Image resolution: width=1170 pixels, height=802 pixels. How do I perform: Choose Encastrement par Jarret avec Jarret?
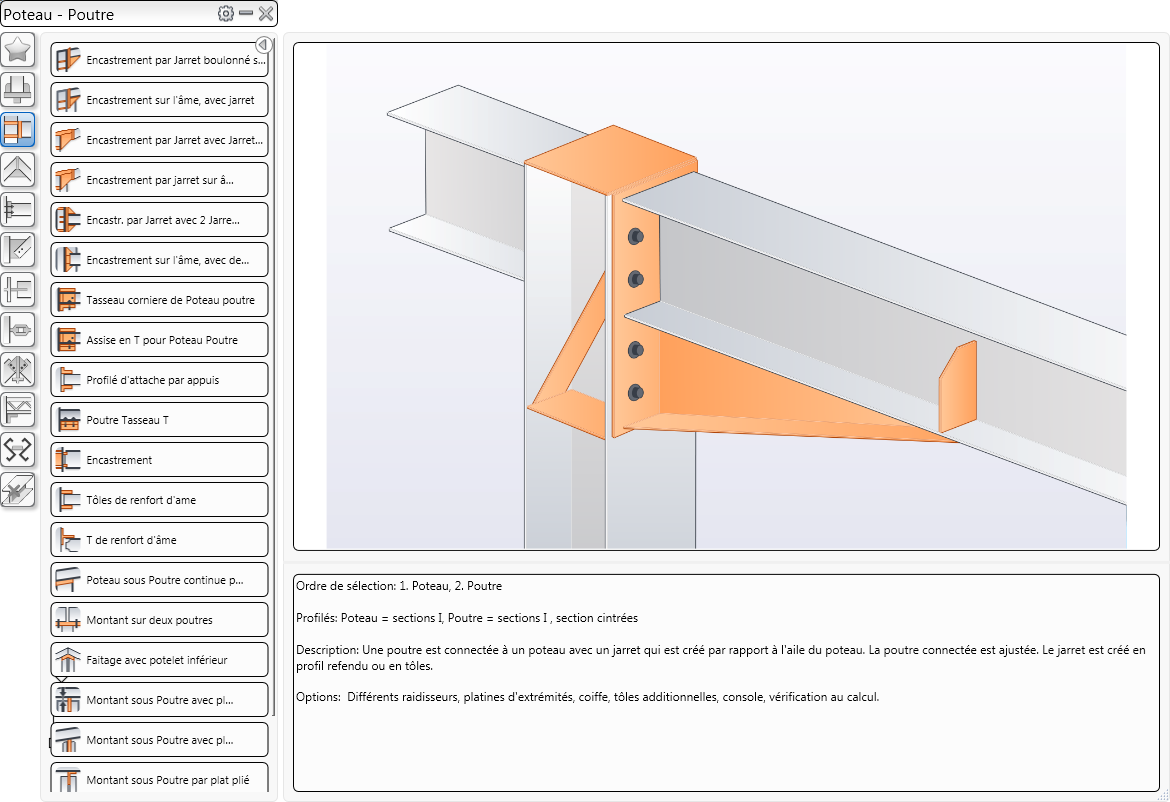point(160,140)
